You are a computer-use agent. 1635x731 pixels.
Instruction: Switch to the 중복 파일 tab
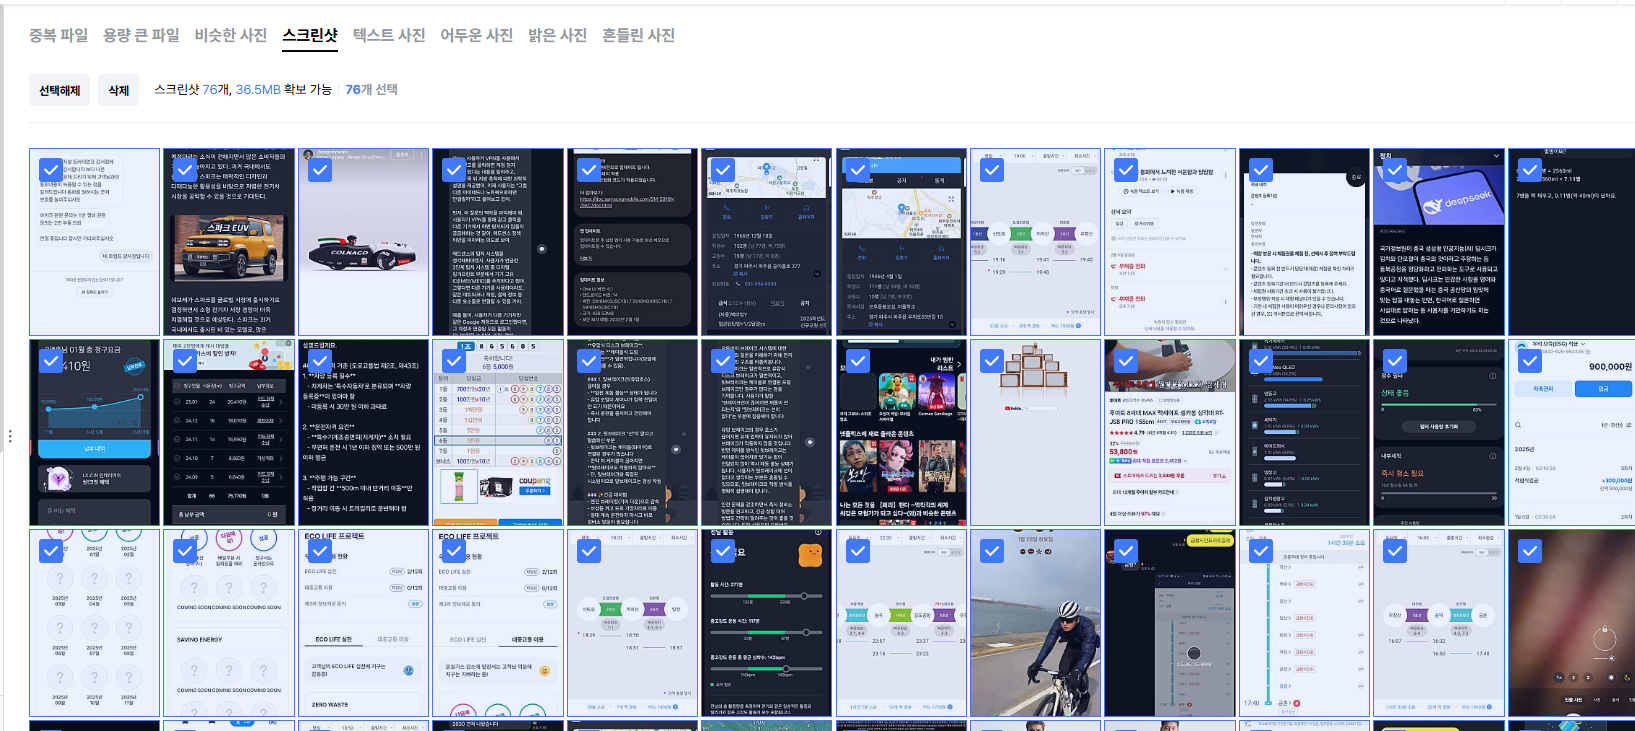(58, 35)
